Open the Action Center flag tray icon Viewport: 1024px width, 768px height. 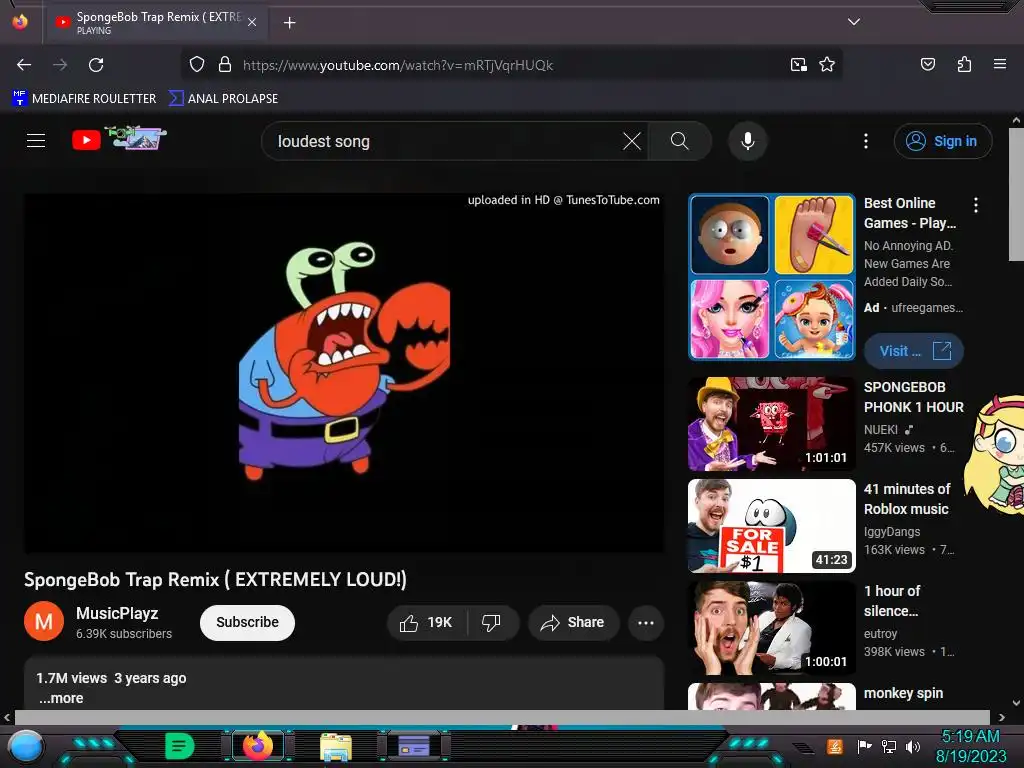tap(864, 746)
